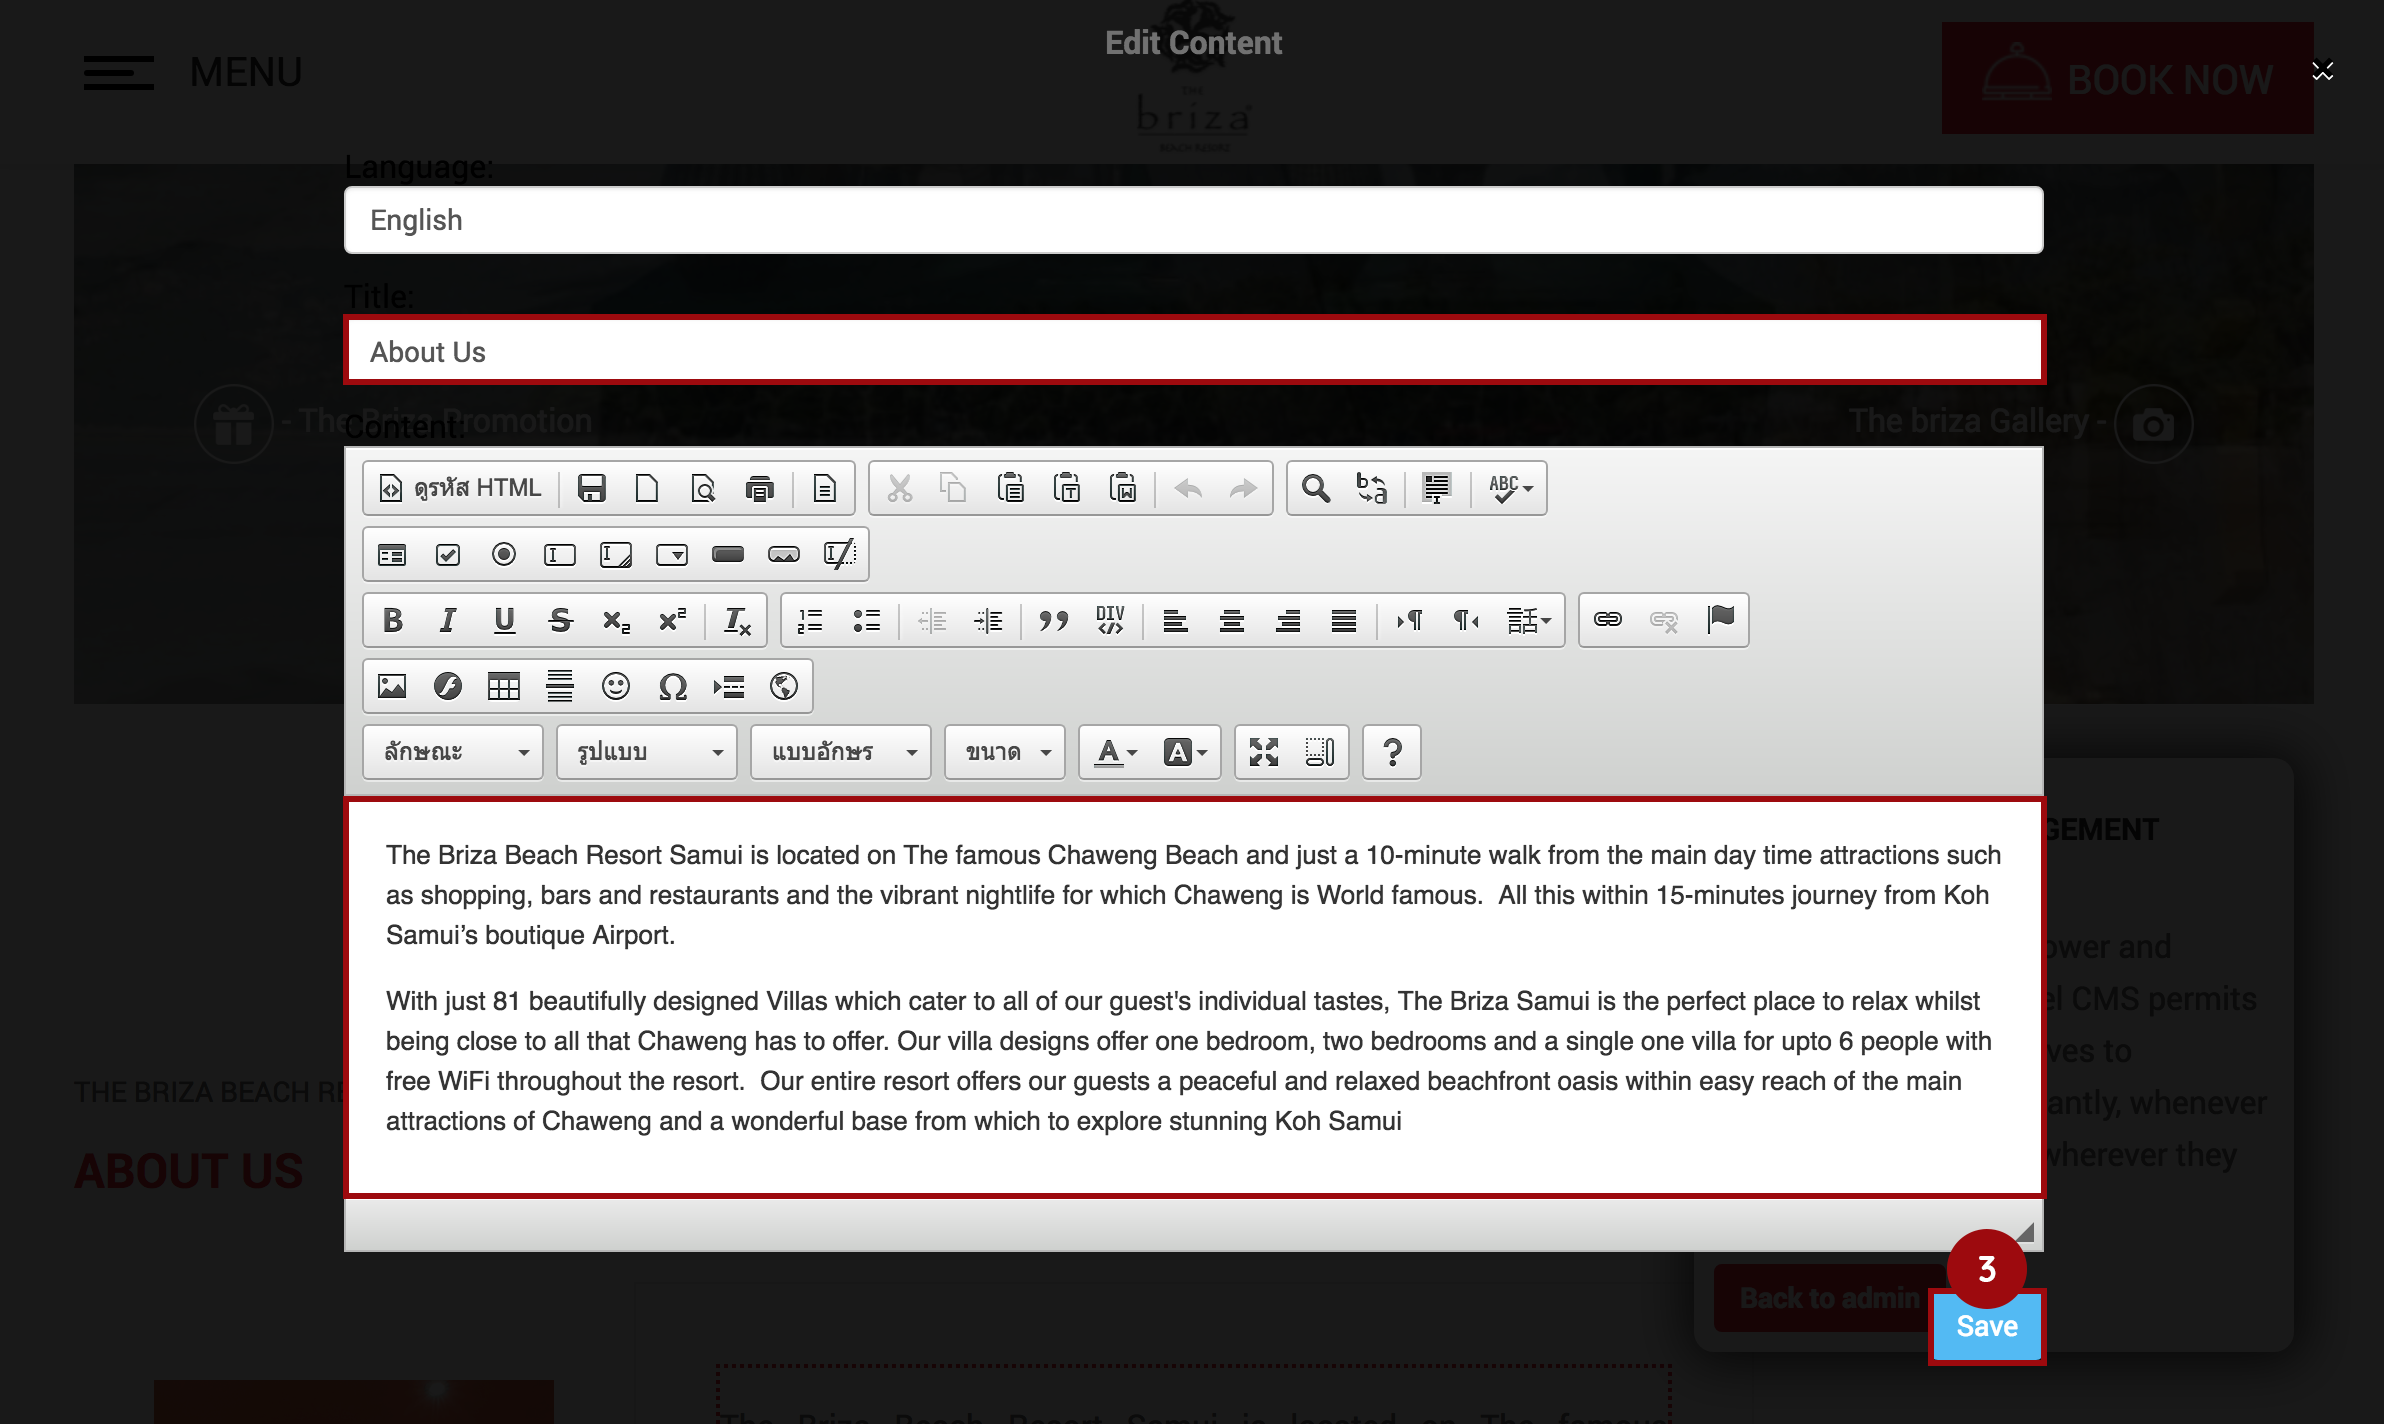Screen dimensions: 2384x1424
Task: Click the Paste icon
Action: tap(1011, 488)
